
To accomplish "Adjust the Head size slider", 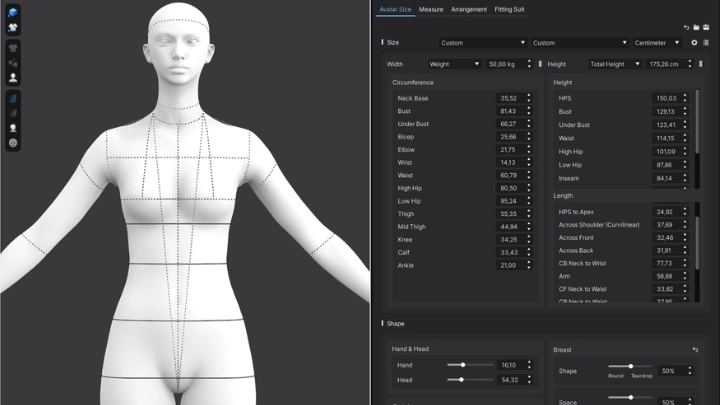I will tap(461, 380).
